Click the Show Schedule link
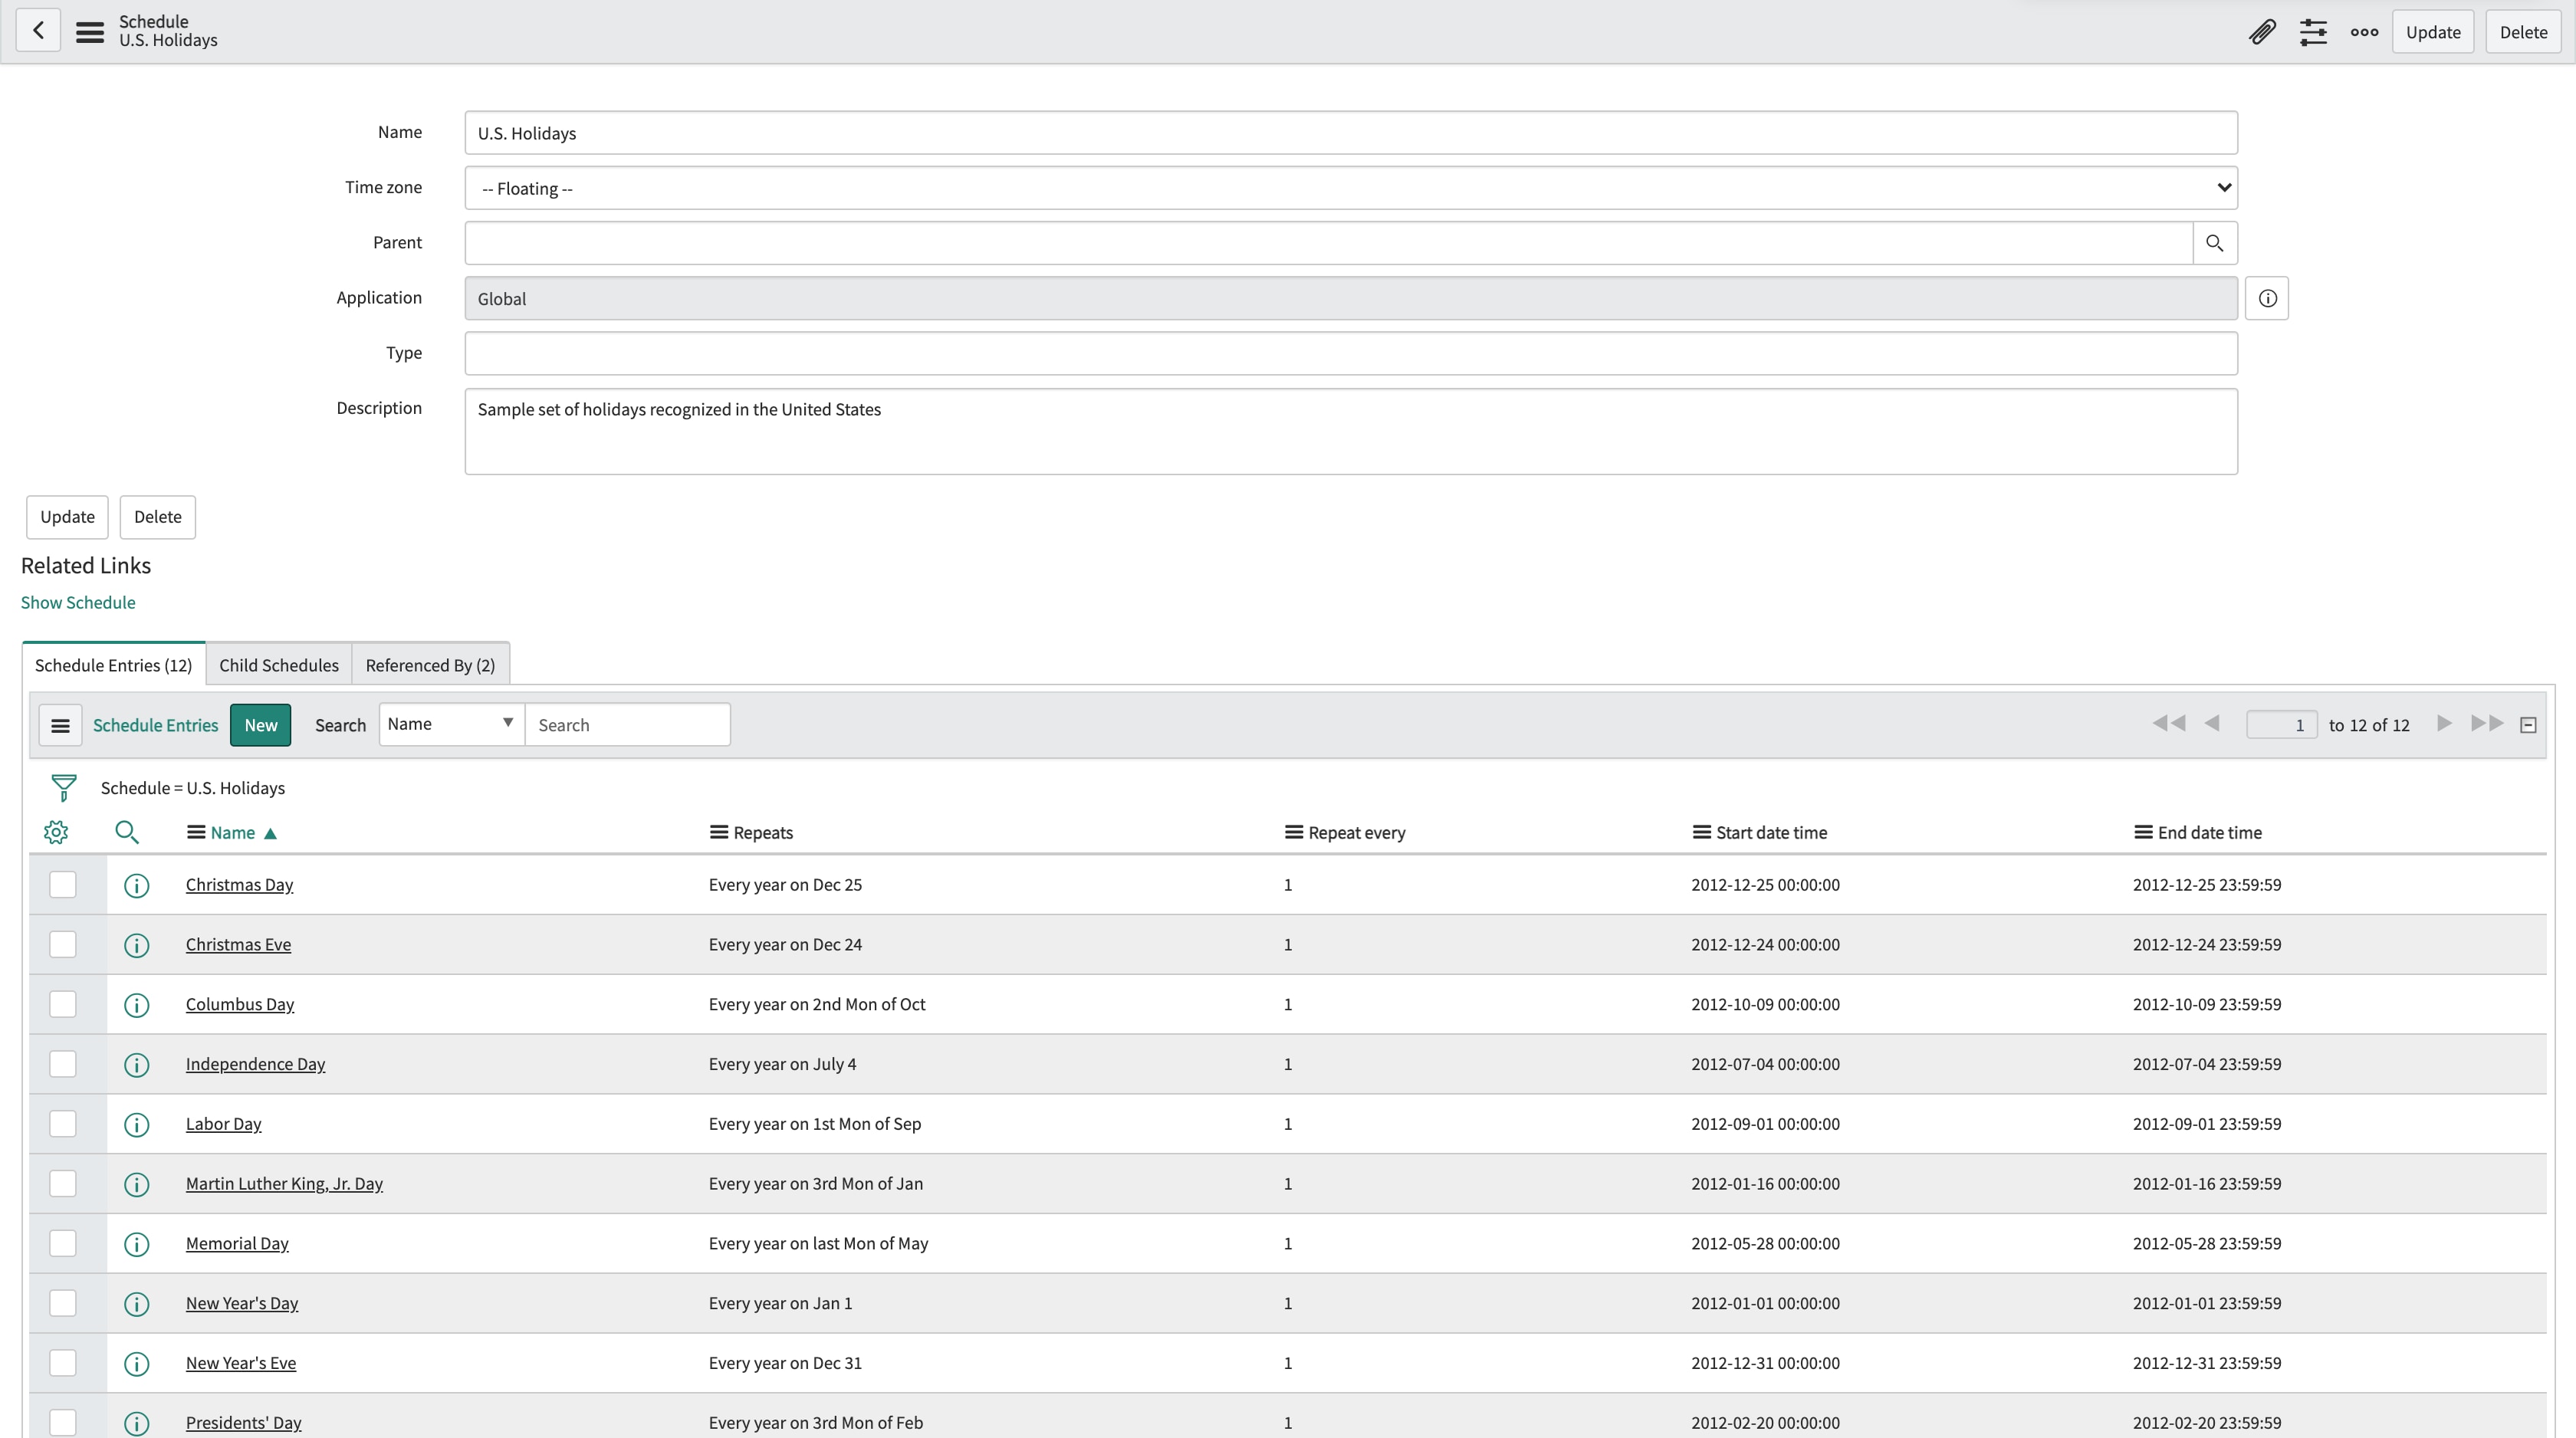Screen dimensions: 2576x1438 click(x=78, y=602)
